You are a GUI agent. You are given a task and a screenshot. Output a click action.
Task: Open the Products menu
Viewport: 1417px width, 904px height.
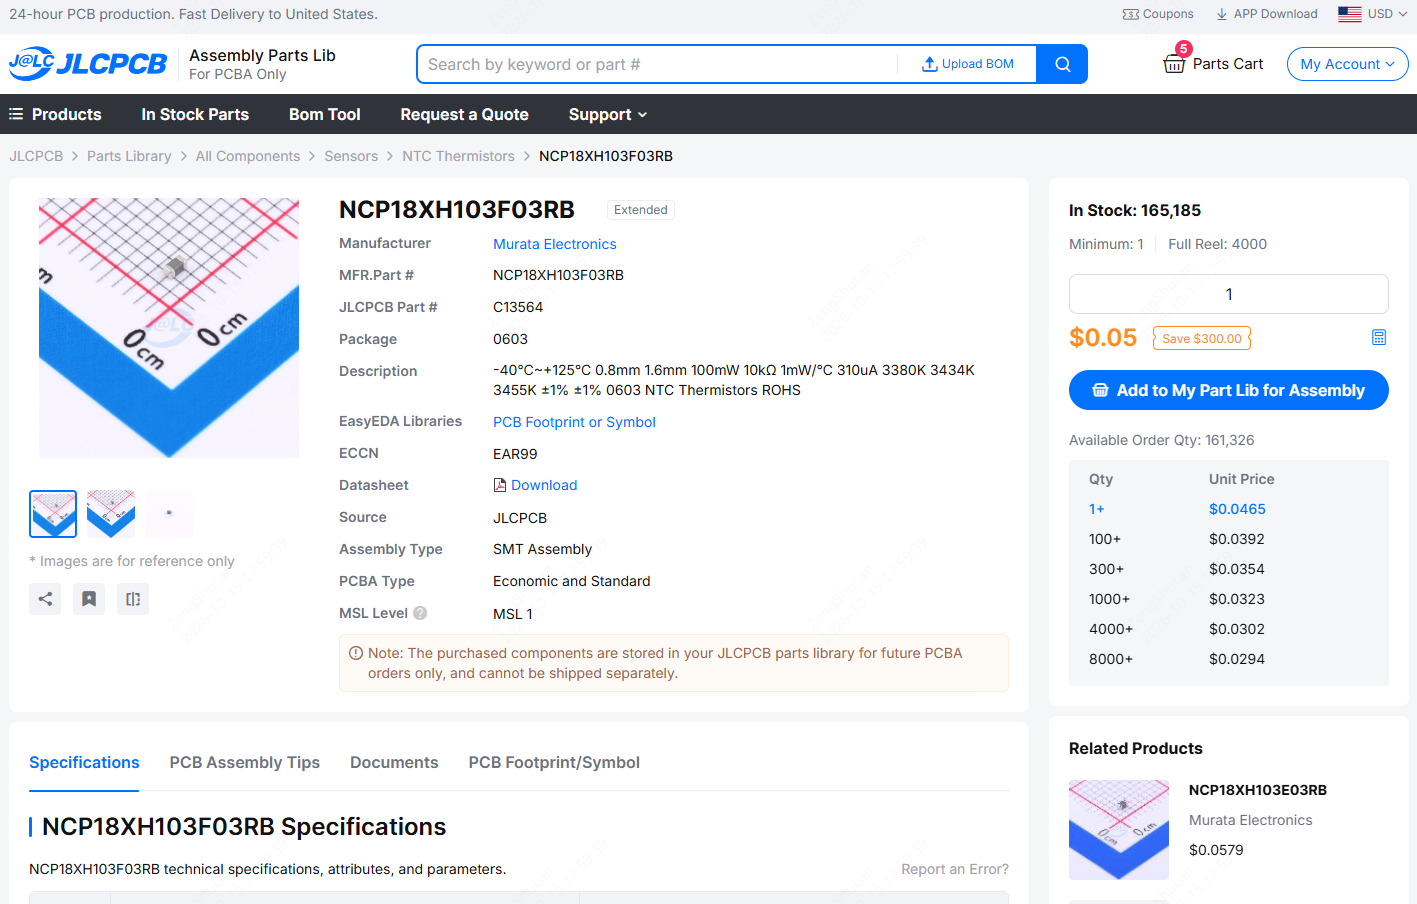coord(56,114)
